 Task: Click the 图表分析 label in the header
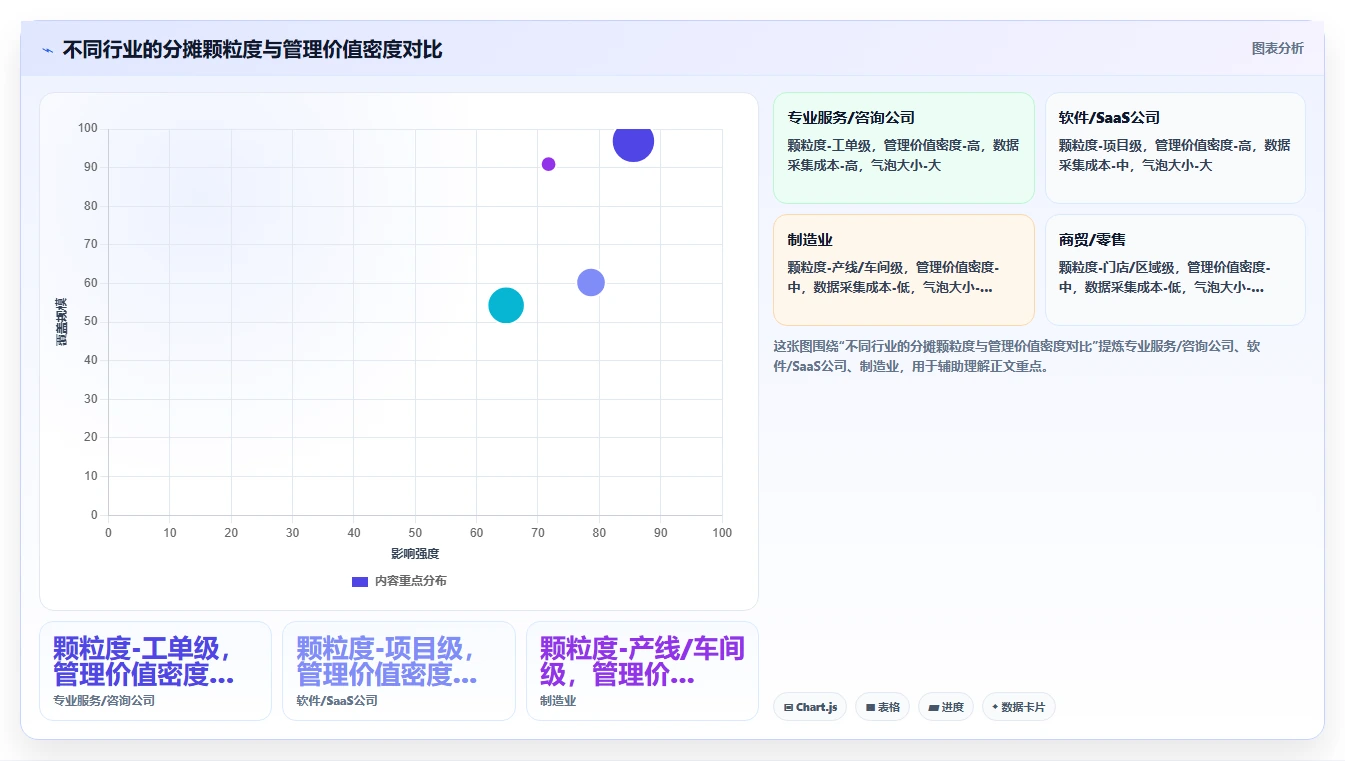[1277, 48]
